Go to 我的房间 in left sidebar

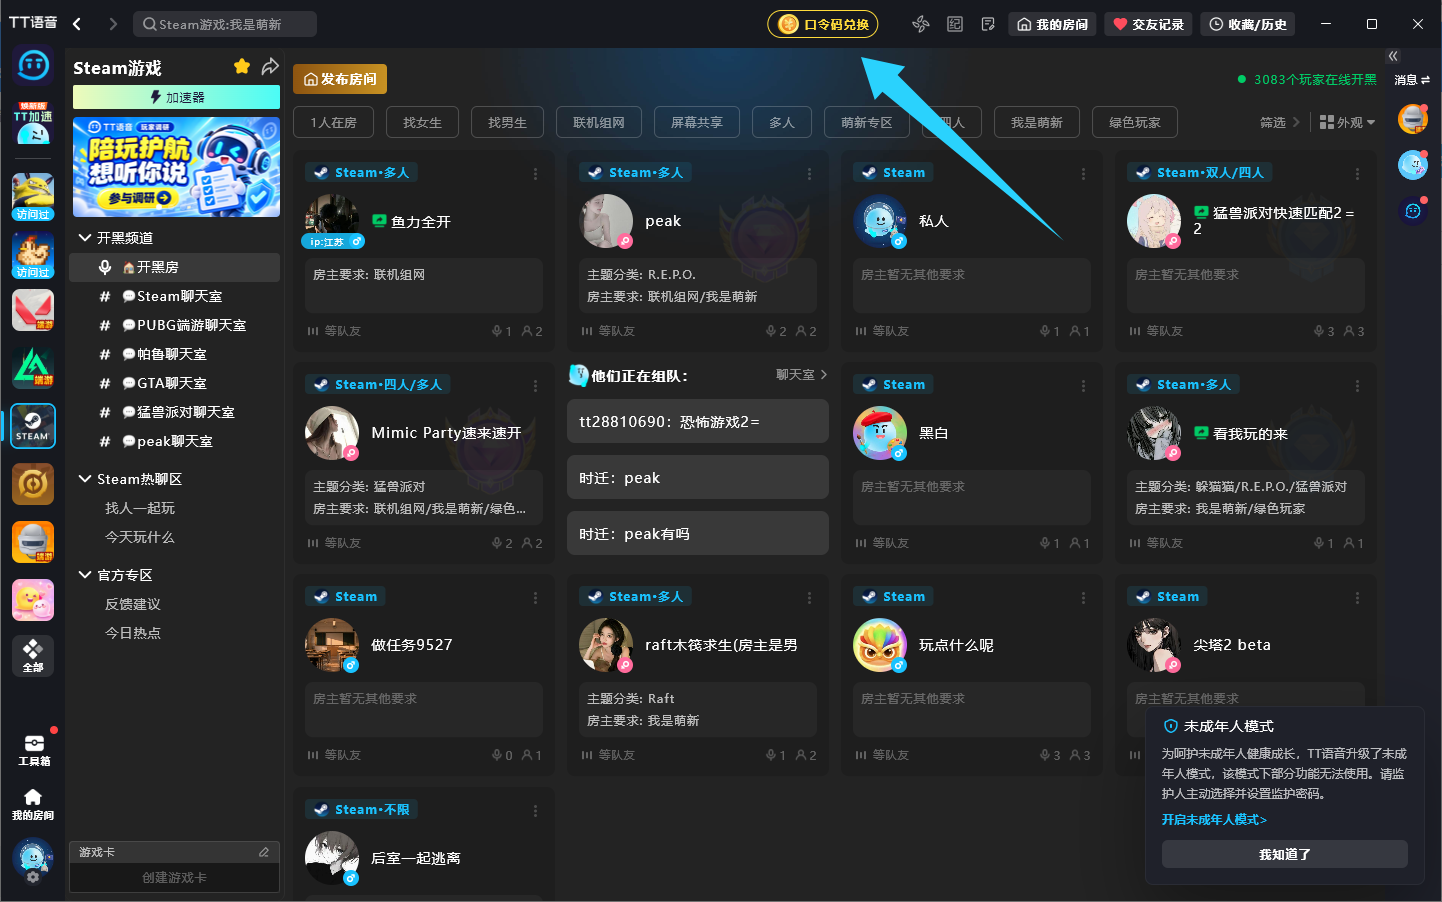(x=33, y=804)
